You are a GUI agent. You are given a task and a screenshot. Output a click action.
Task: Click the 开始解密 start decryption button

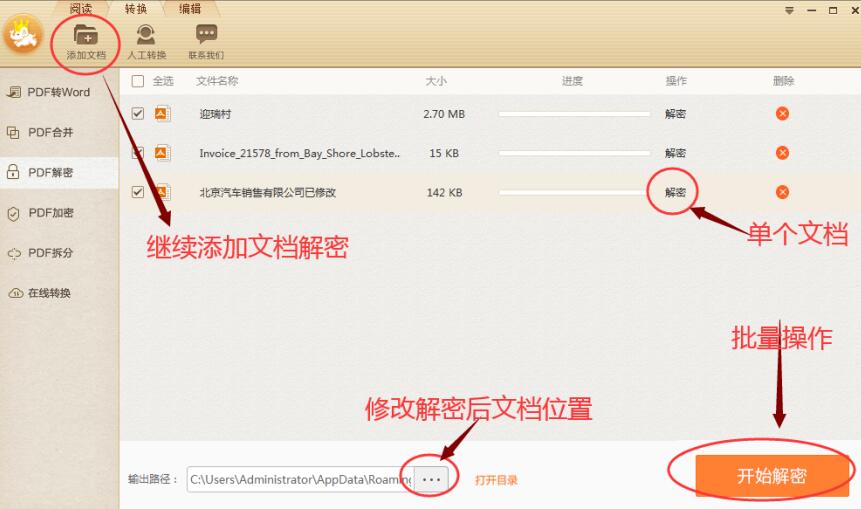click(x=771, y=476)
